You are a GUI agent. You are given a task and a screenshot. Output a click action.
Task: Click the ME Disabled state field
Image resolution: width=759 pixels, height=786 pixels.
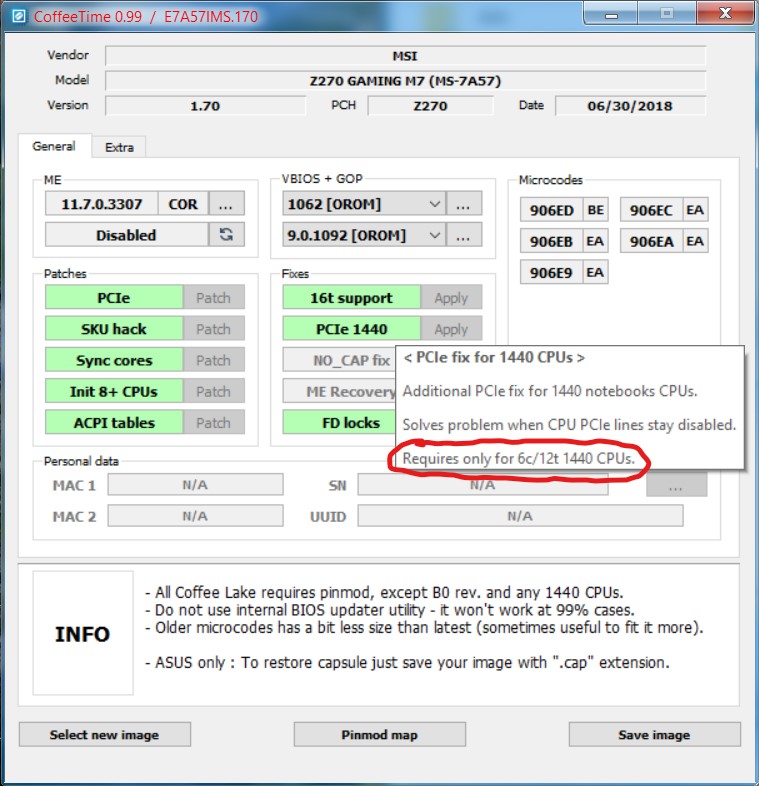pyautogui.click(x=126, y=235)
